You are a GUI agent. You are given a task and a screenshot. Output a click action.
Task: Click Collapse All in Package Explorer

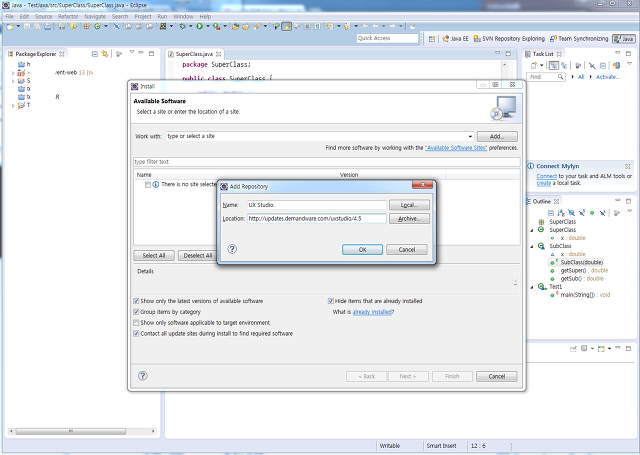(95, 54)
